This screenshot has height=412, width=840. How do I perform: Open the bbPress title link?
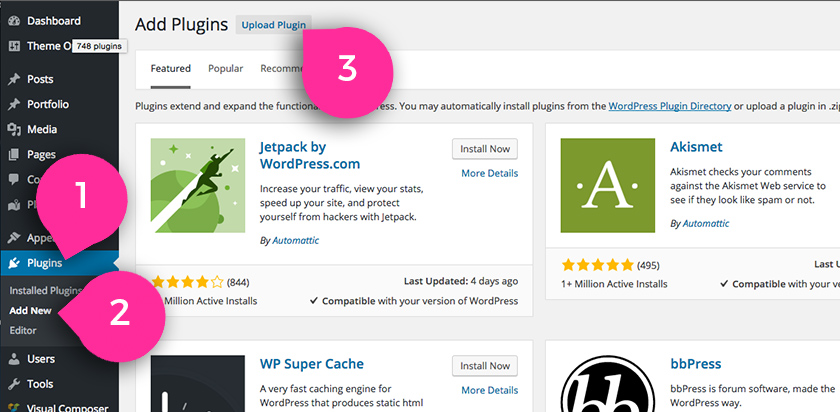coord(696,364)
